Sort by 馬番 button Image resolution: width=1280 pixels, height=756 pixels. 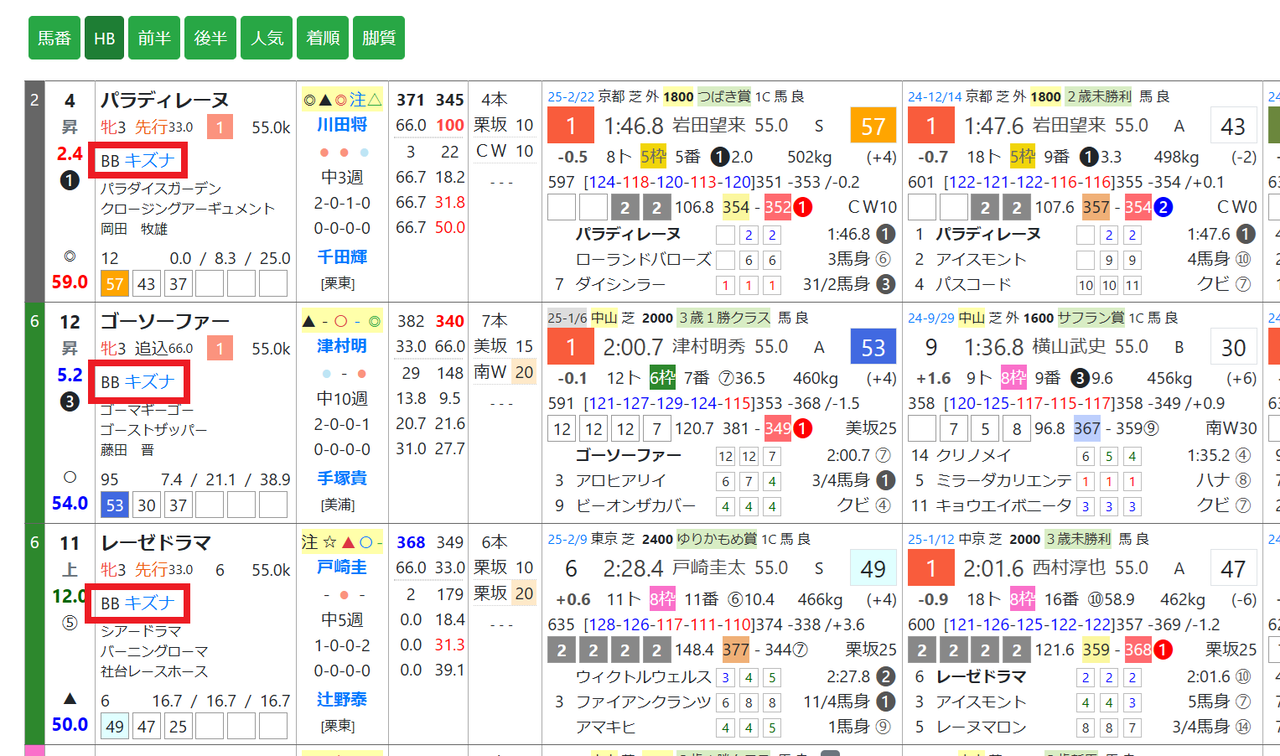tap(54, 38)
